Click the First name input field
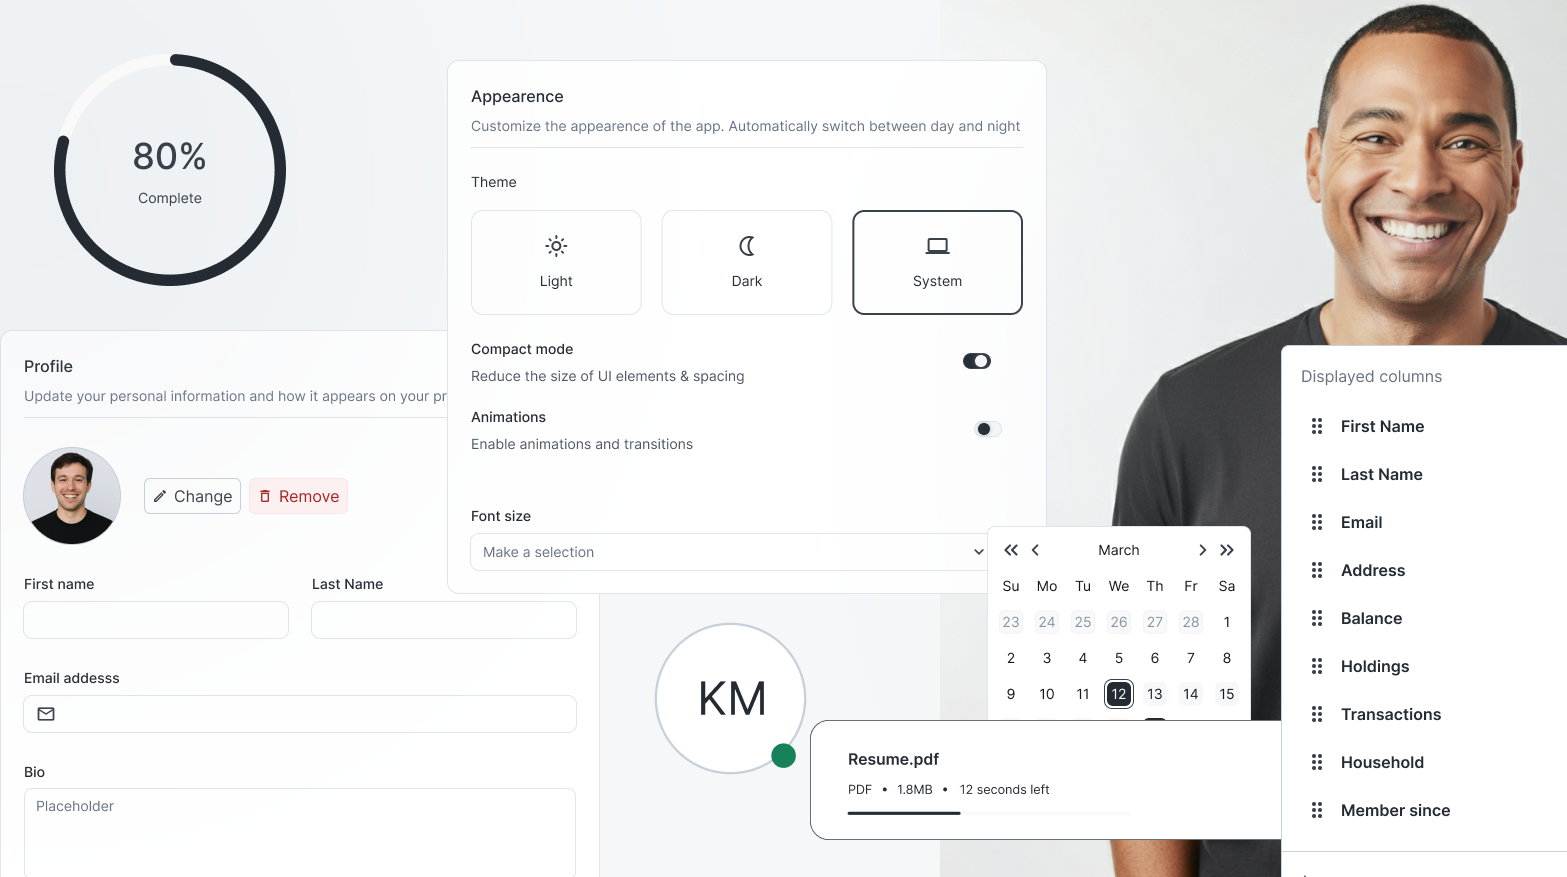1567x877 pixels. click(155, 620)
